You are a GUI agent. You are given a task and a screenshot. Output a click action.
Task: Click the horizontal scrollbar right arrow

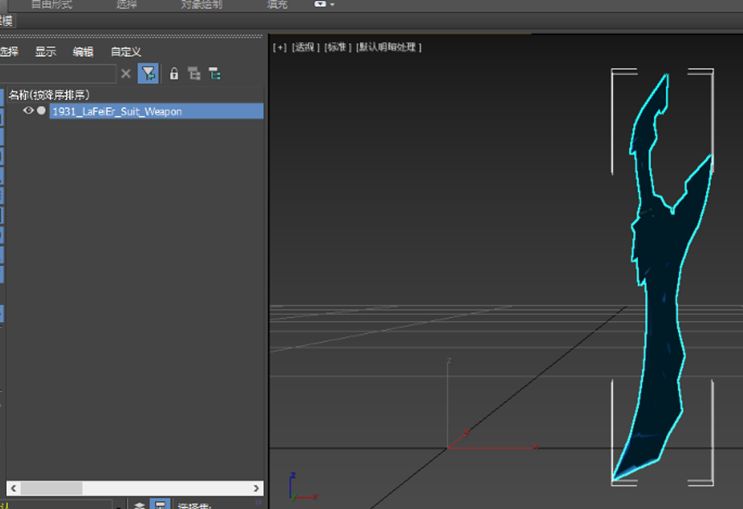[256, 488]
